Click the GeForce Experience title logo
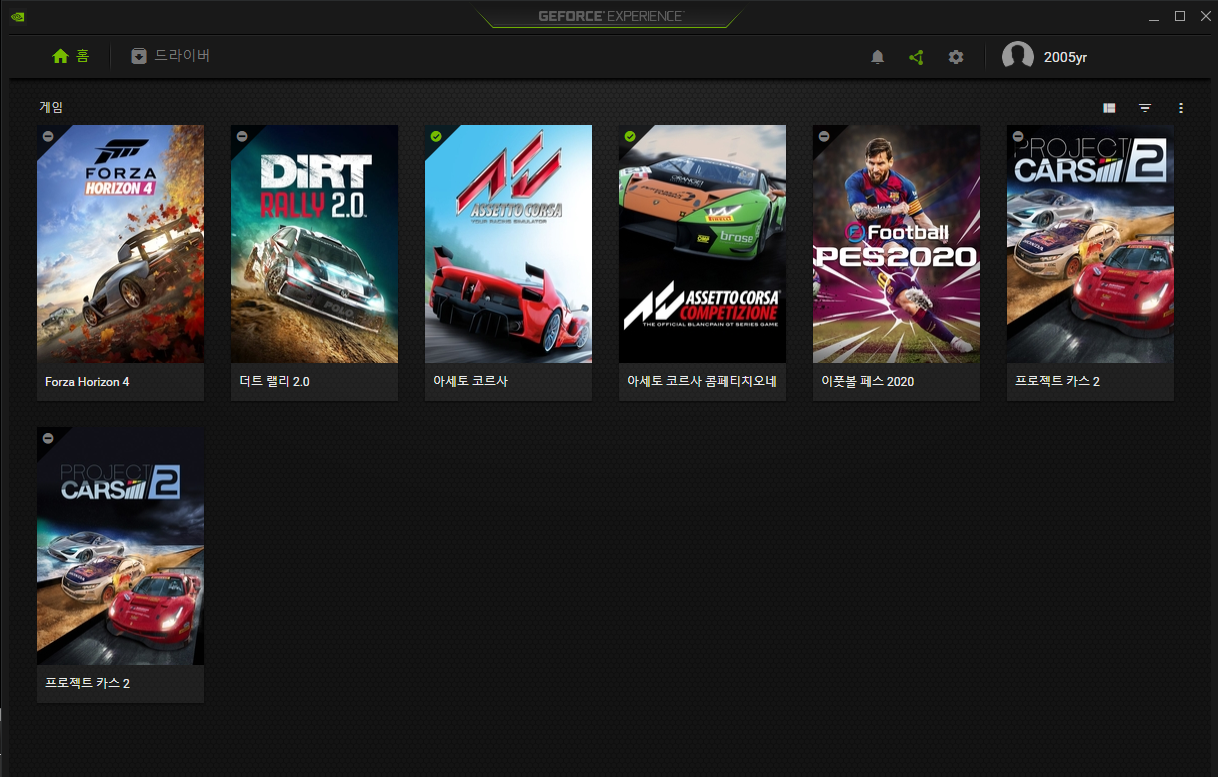This screenshot has width=1218, height=777. tap(610, 16)
